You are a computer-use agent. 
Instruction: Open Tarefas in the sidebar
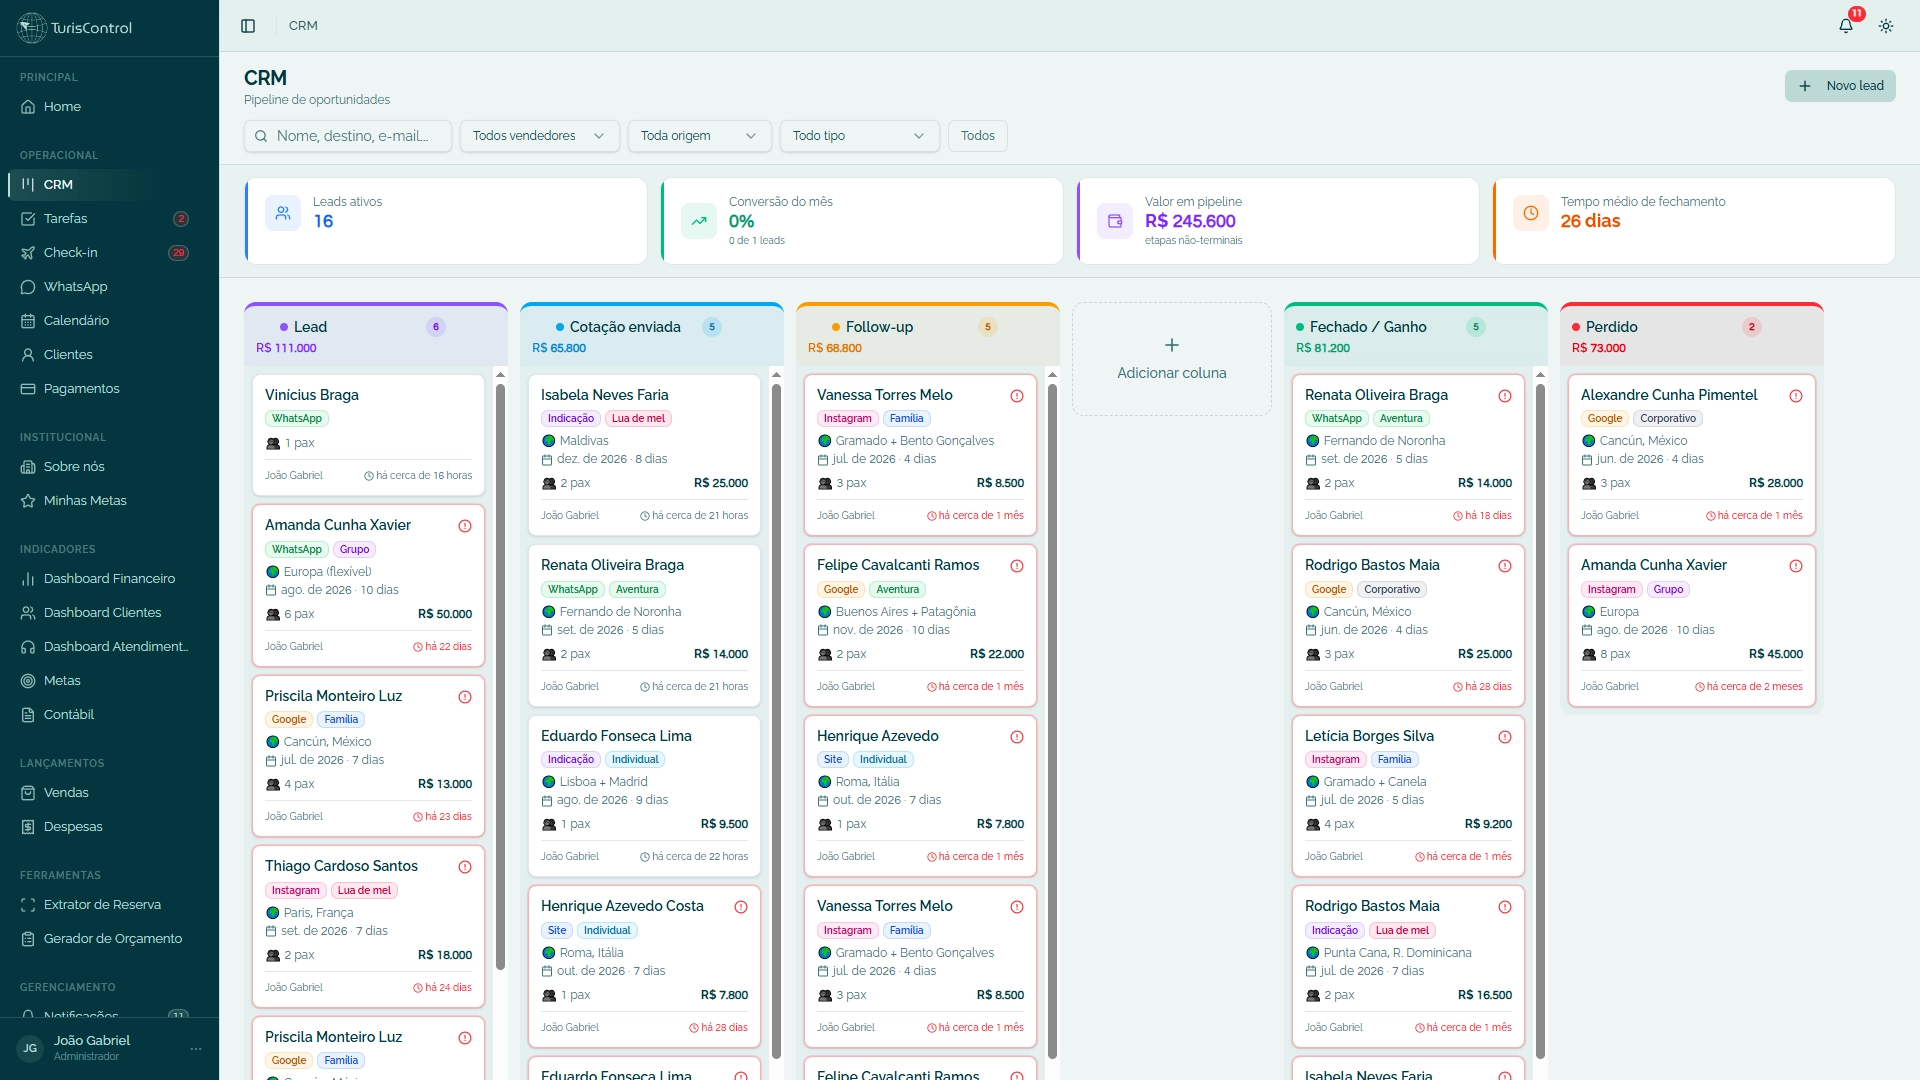[x=108, y=219]
